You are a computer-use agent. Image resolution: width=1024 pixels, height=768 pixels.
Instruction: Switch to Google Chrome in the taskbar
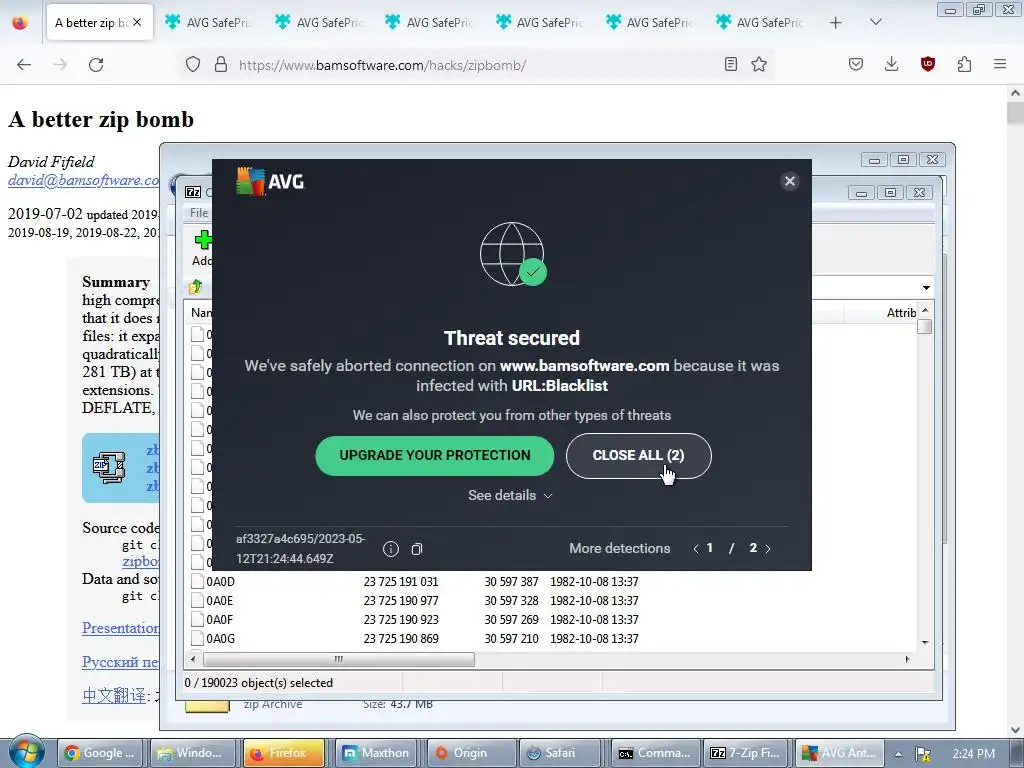(x=101, y=753)
